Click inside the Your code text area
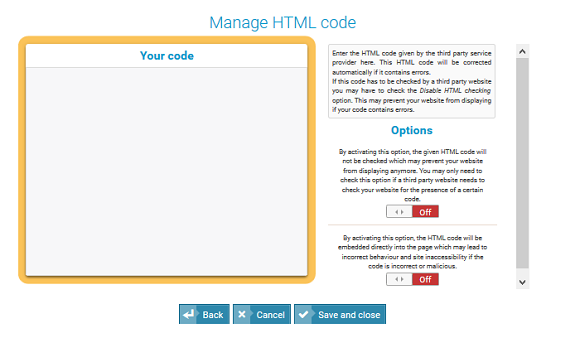Viewport: 580px width, 362px height. [166, 171]
